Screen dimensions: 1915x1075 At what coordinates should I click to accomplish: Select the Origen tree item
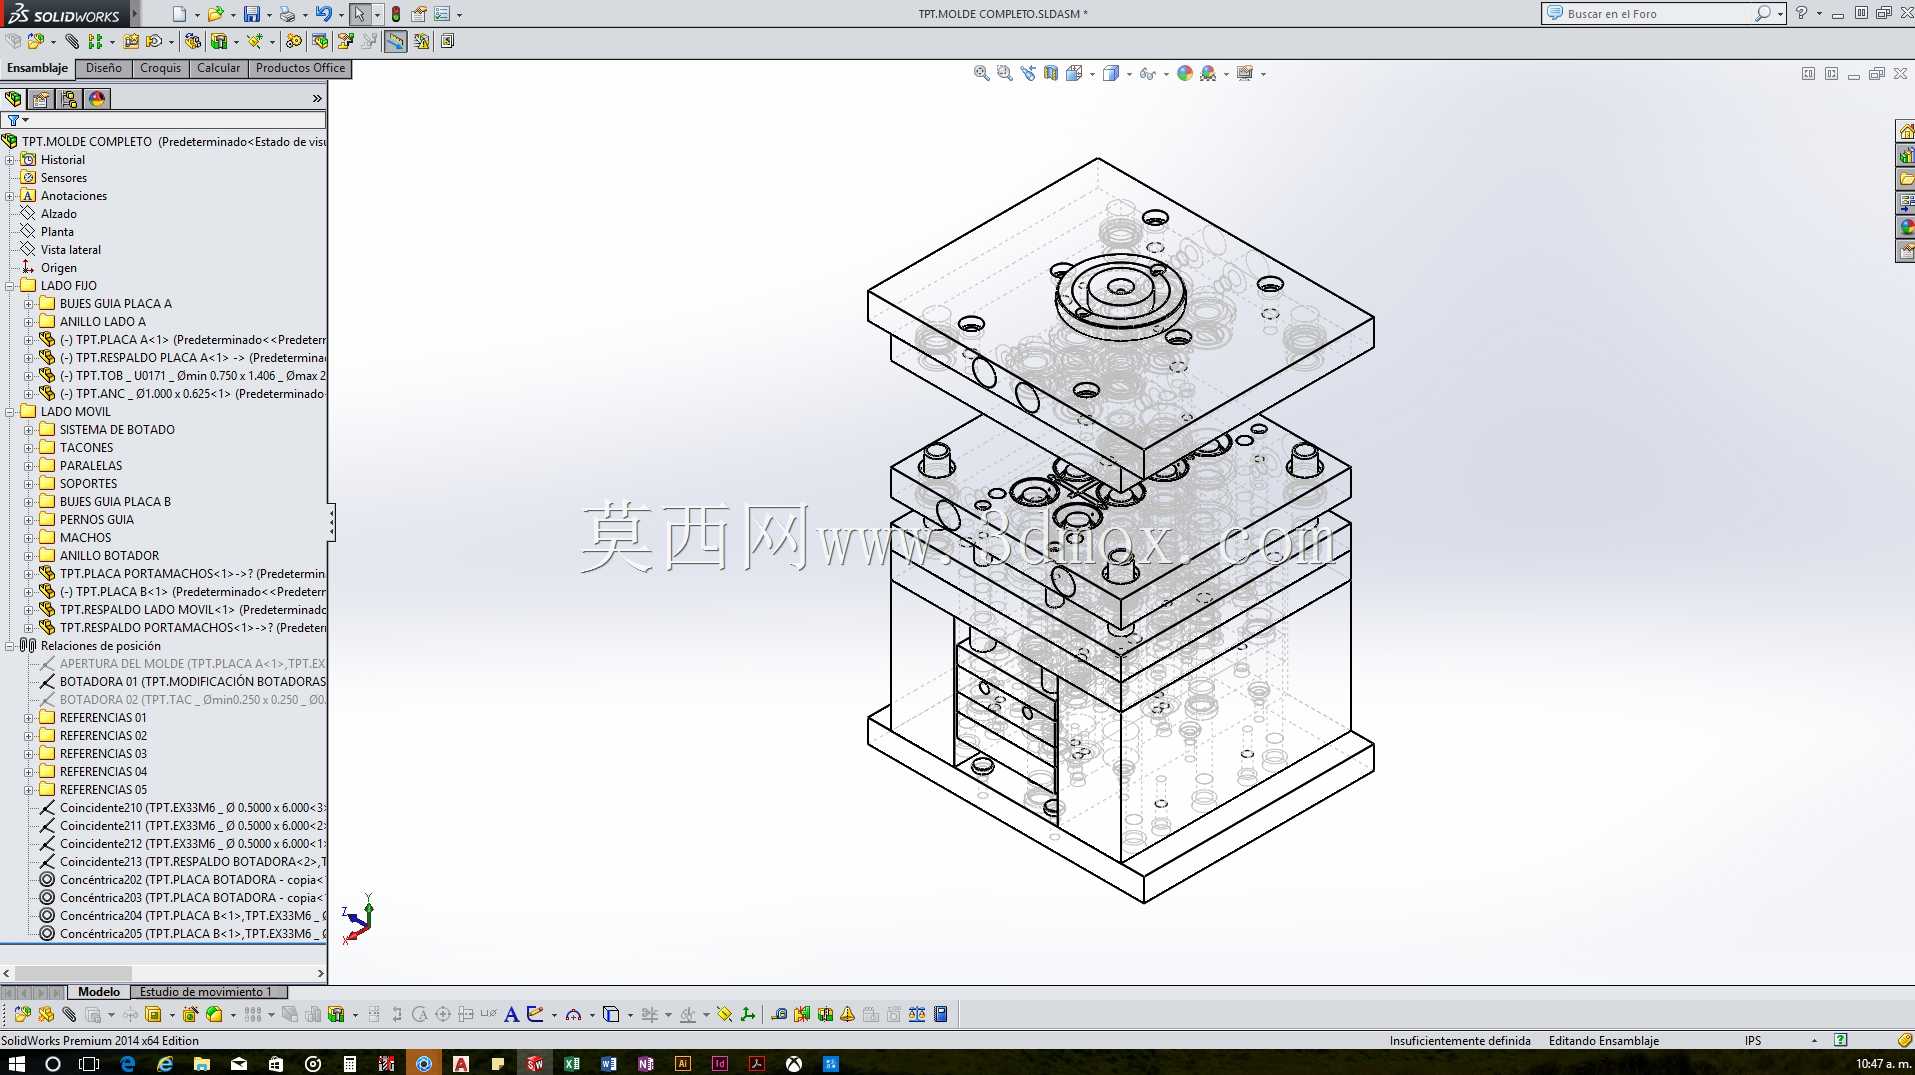coord(58,268)
